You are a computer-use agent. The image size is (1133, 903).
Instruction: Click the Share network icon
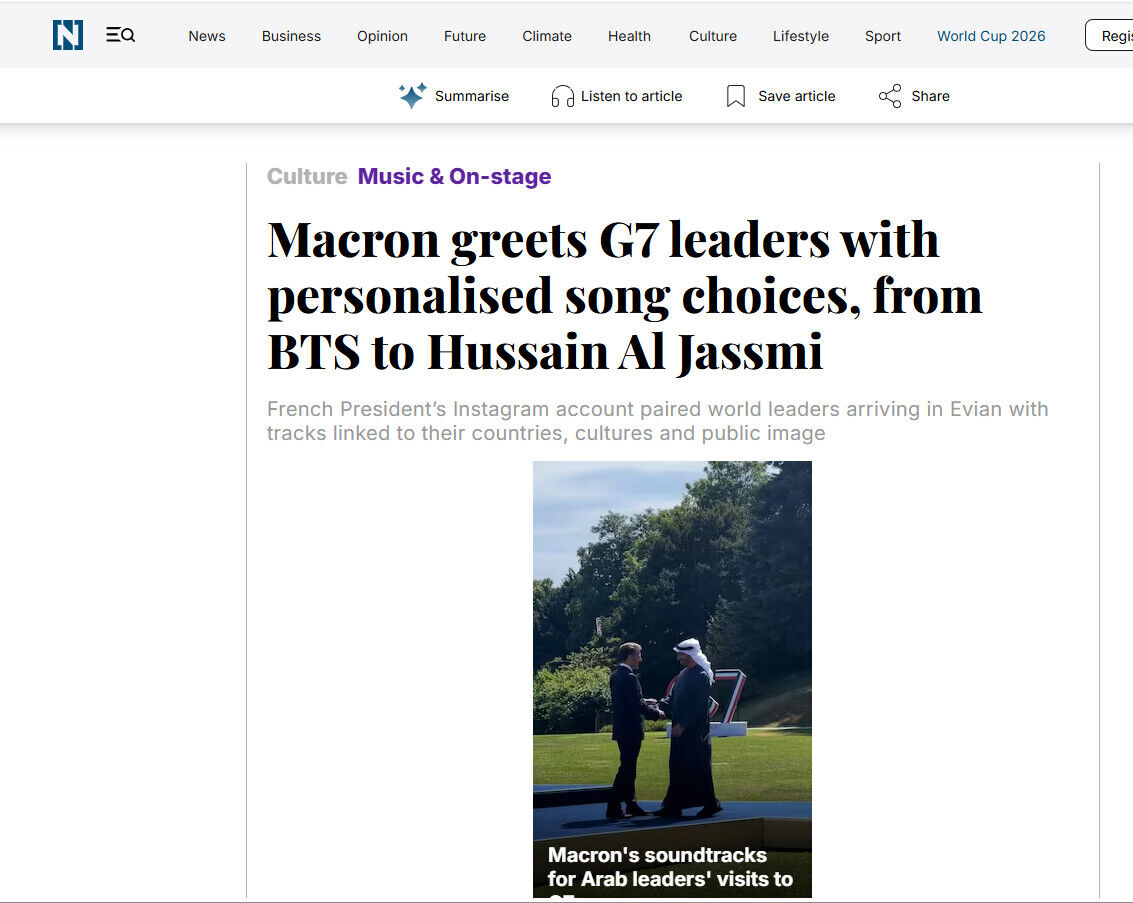click(889, 96)
